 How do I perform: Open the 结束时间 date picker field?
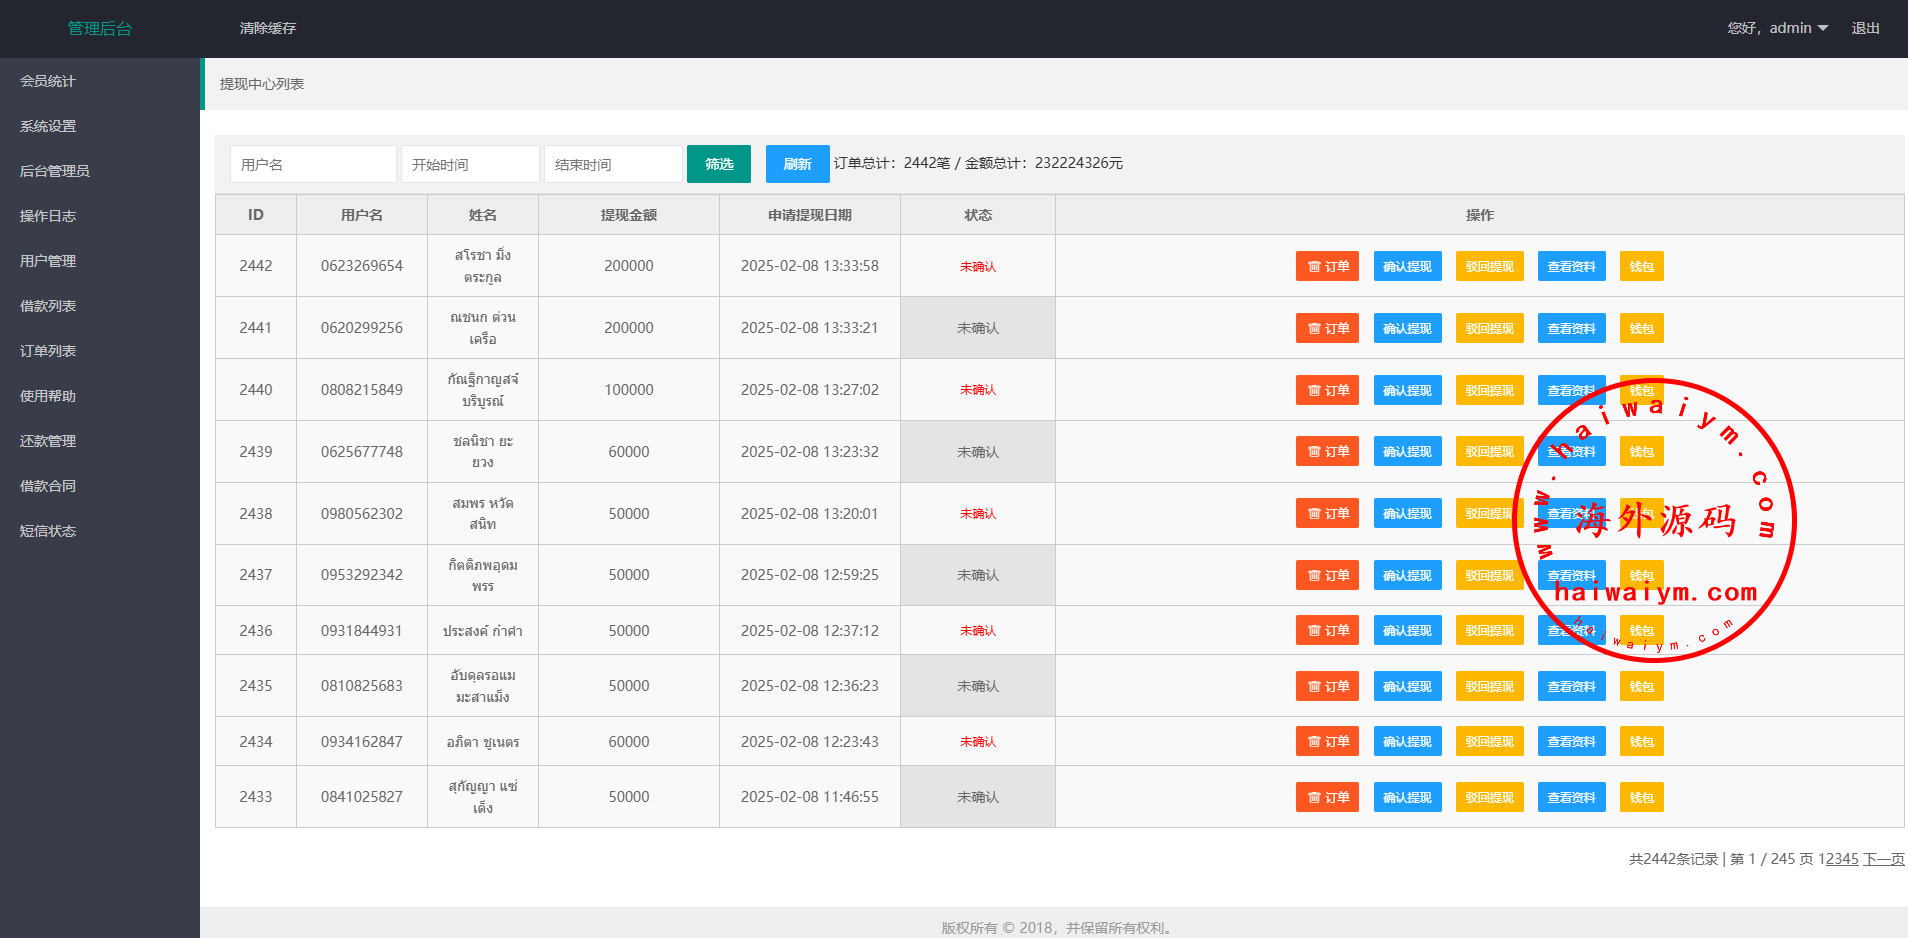pyautogui.click(x=613, y=164)
